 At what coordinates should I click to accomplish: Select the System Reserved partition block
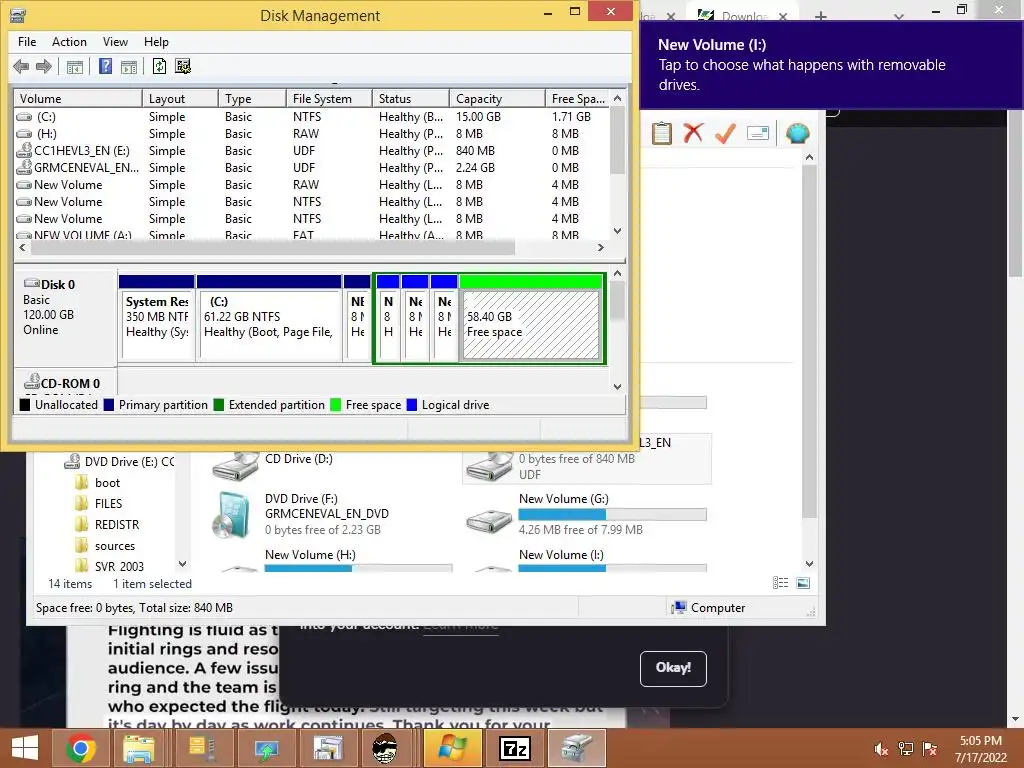[157, 319]
